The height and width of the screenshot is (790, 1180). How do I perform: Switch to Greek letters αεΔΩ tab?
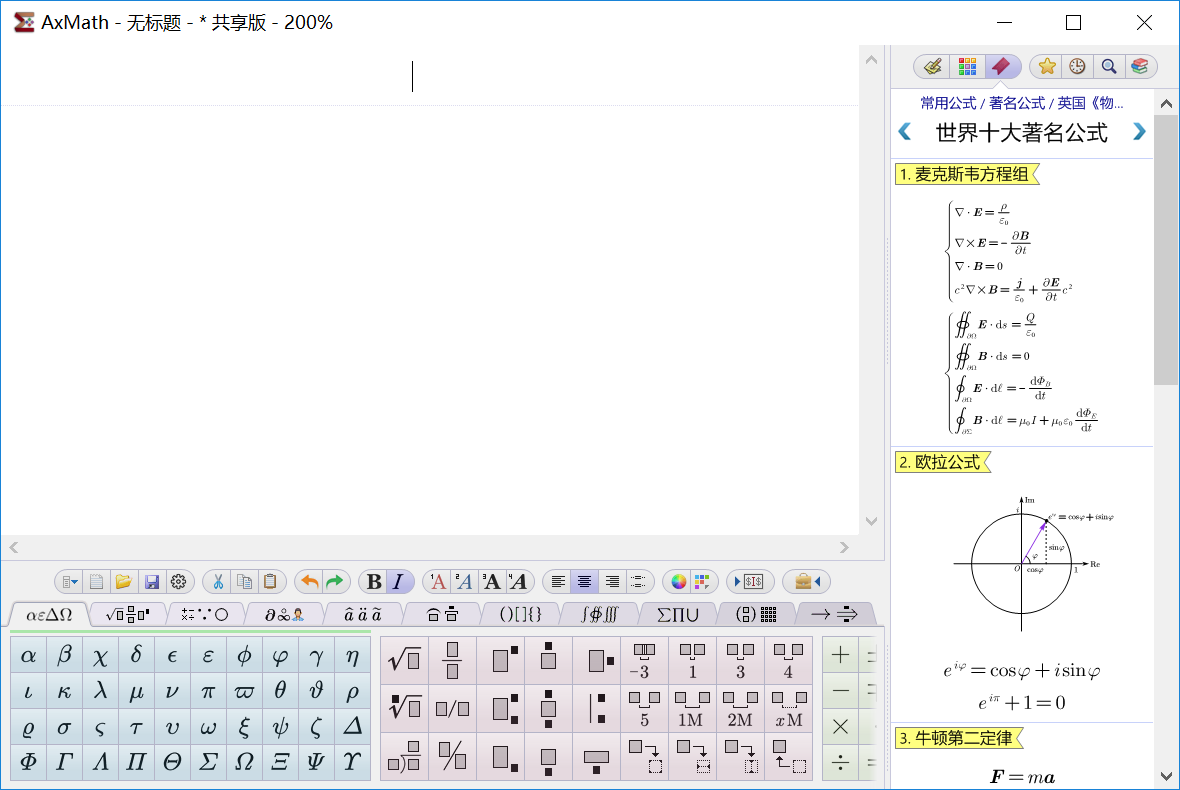(x=49, y=615)
